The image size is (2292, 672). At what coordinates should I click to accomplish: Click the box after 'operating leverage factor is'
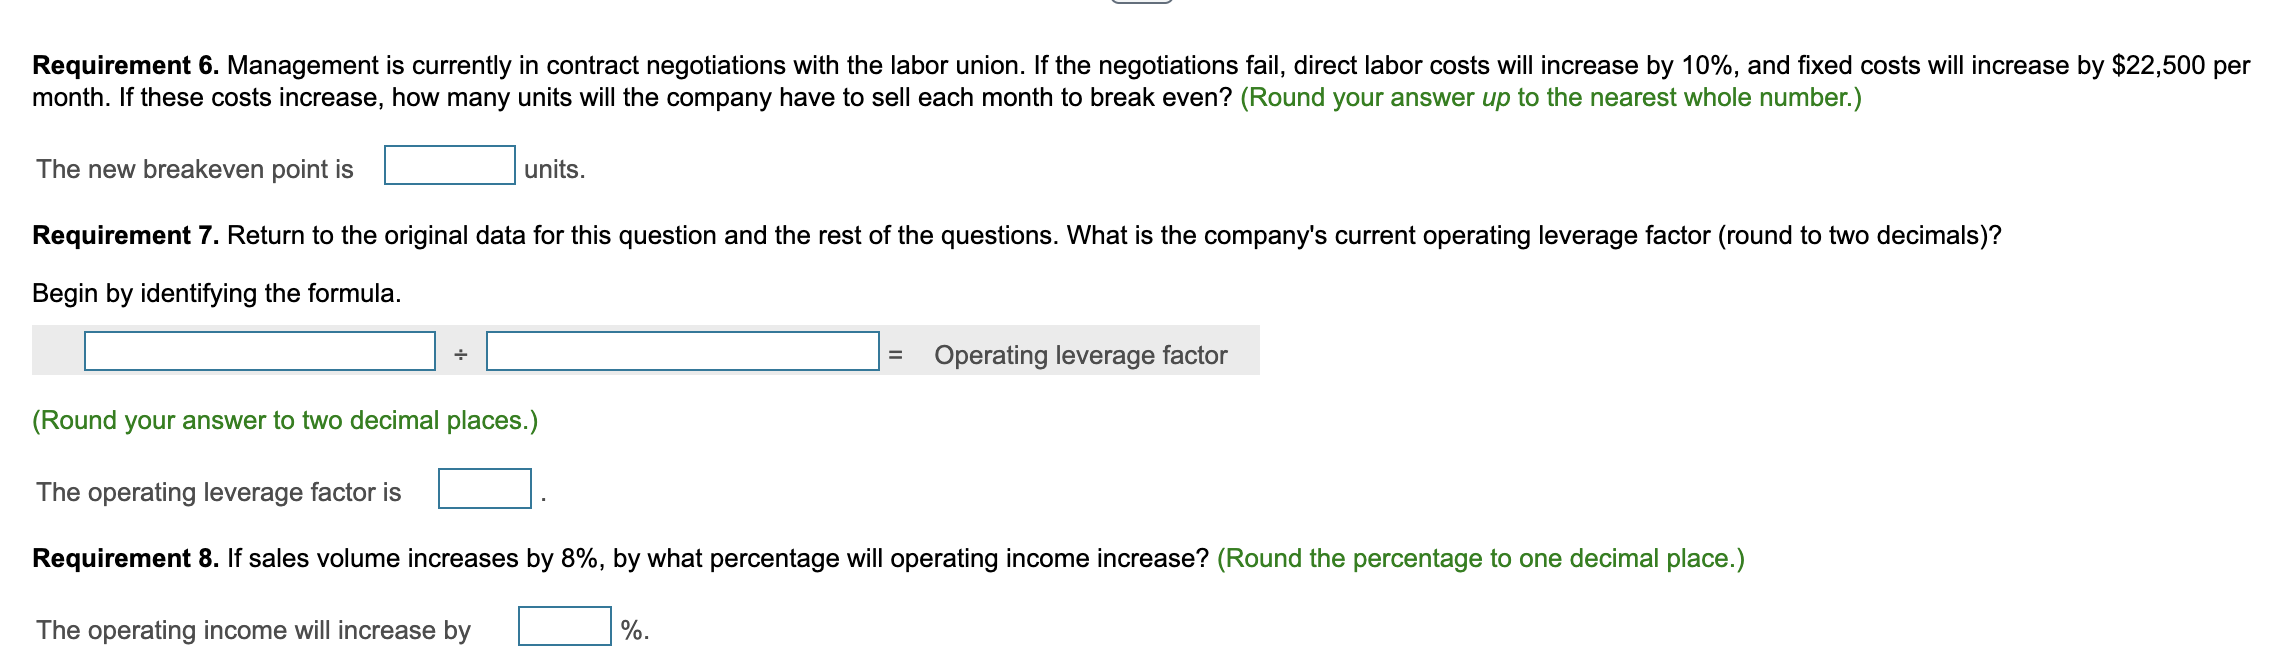484,489
